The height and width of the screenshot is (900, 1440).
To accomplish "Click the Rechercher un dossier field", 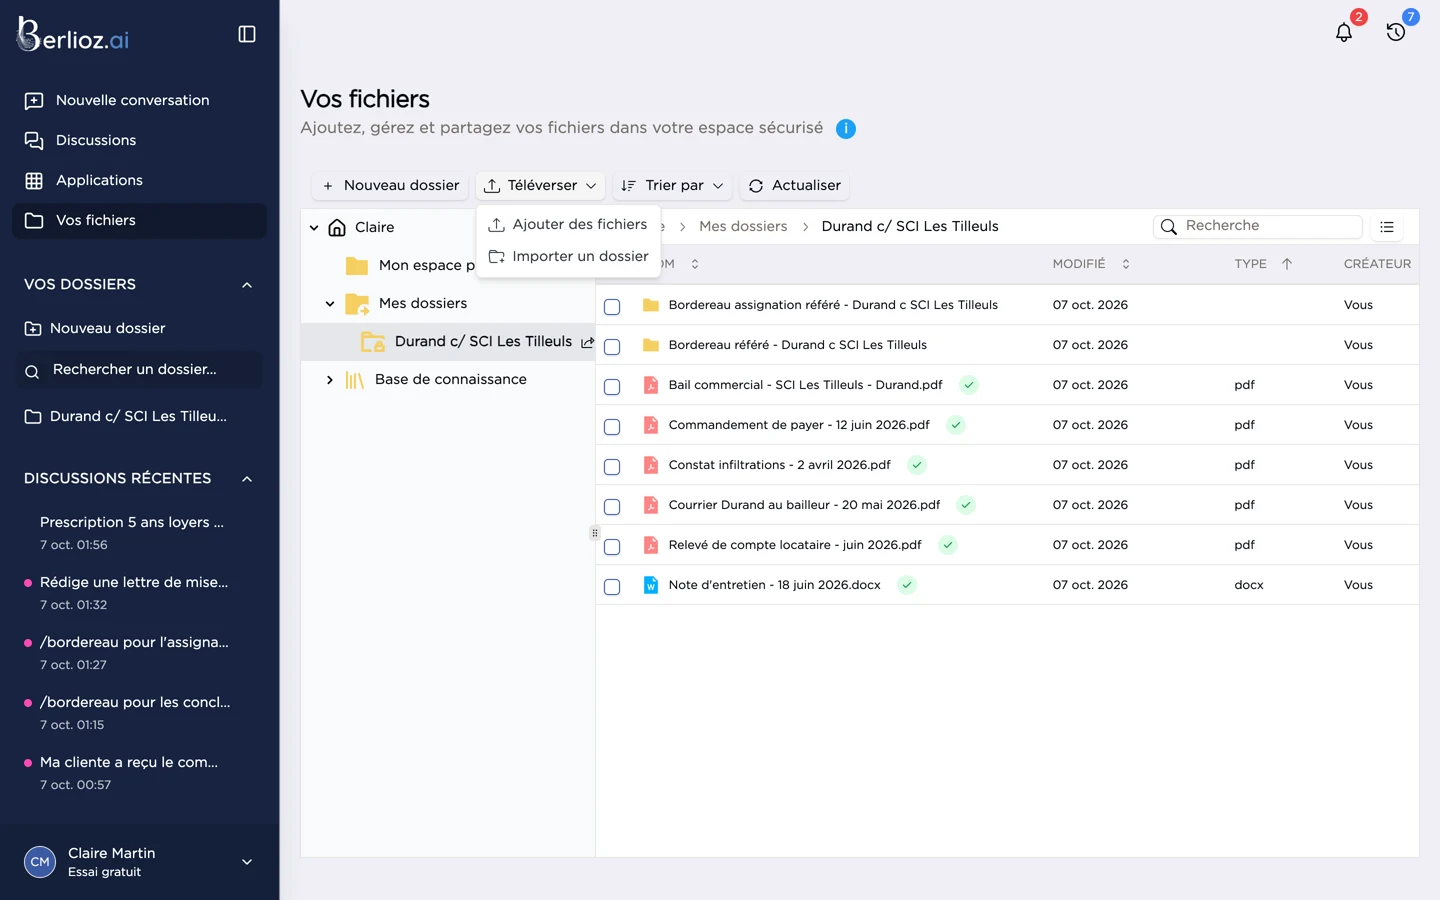I will (x=139, y=370).
